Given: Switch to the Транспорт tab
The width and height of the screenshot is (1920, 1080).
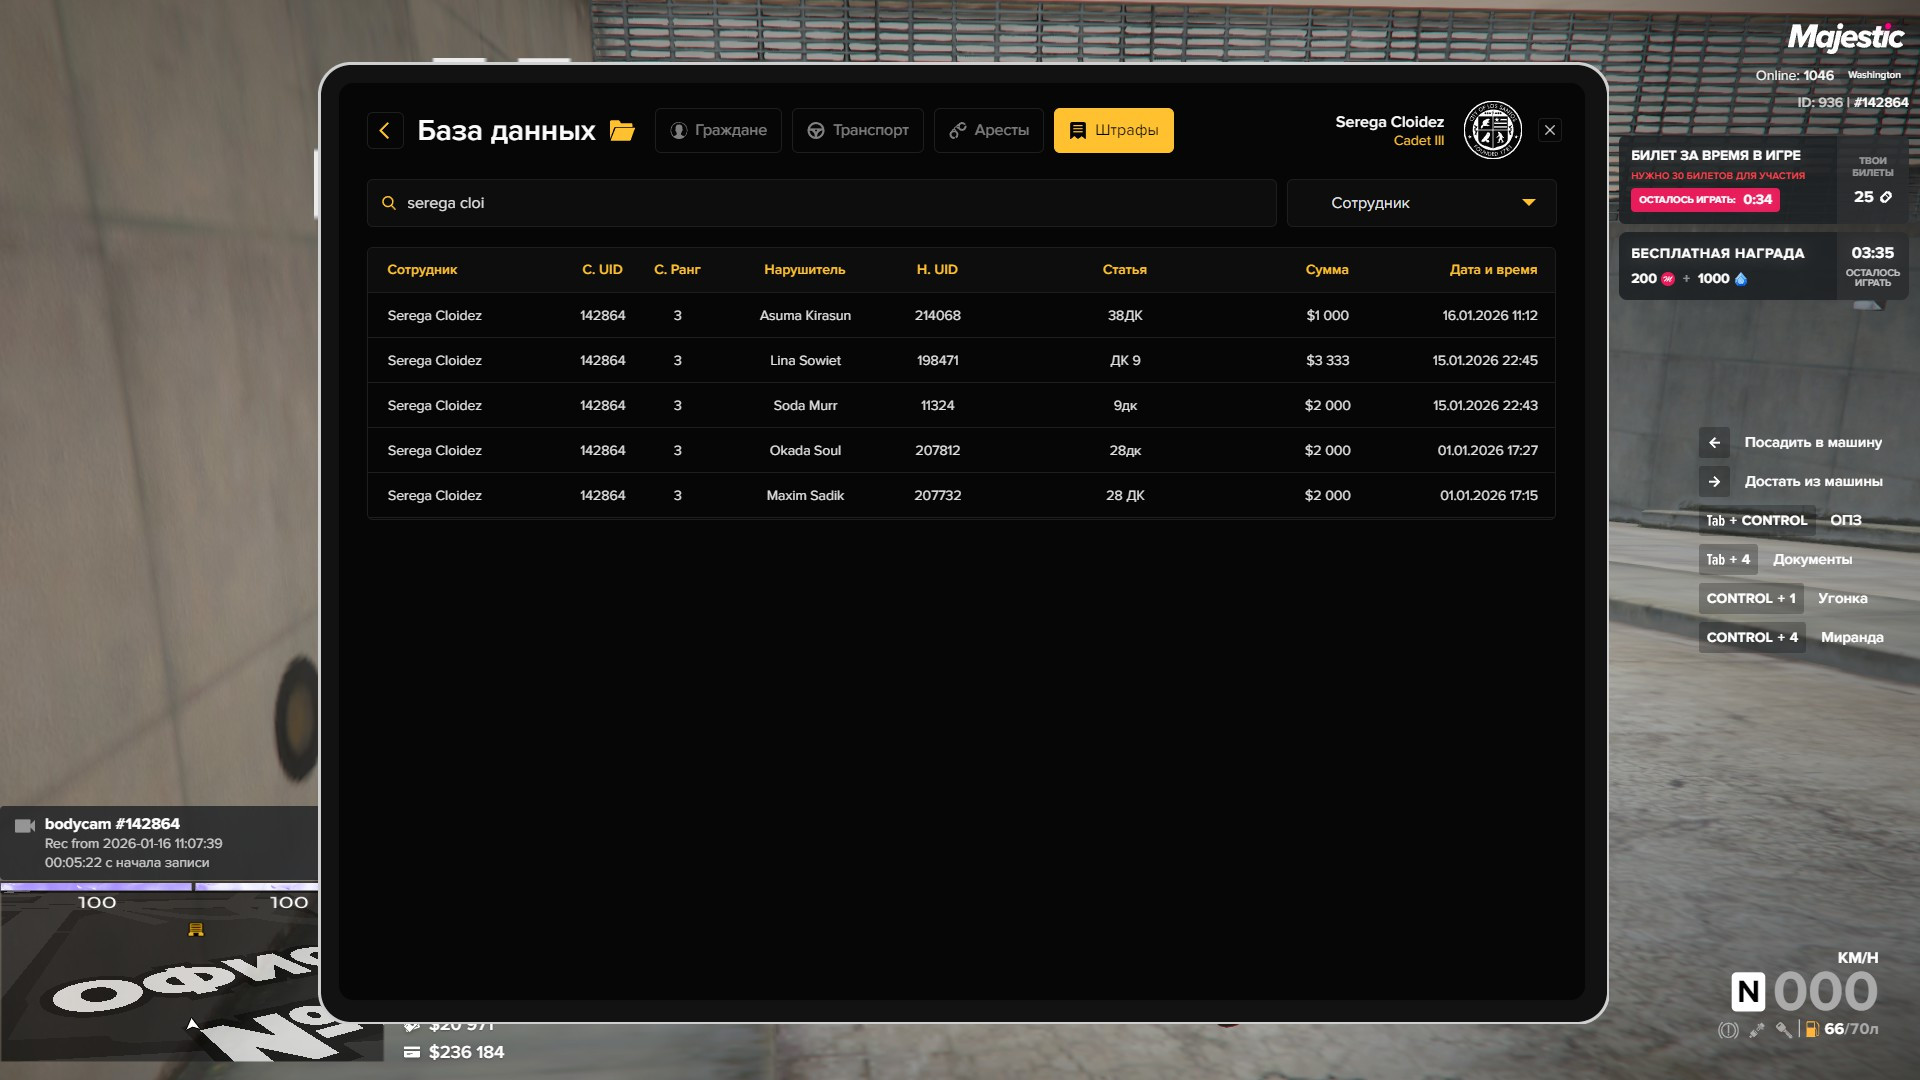Looking at the screenshot, I should [x=858, y=130].
